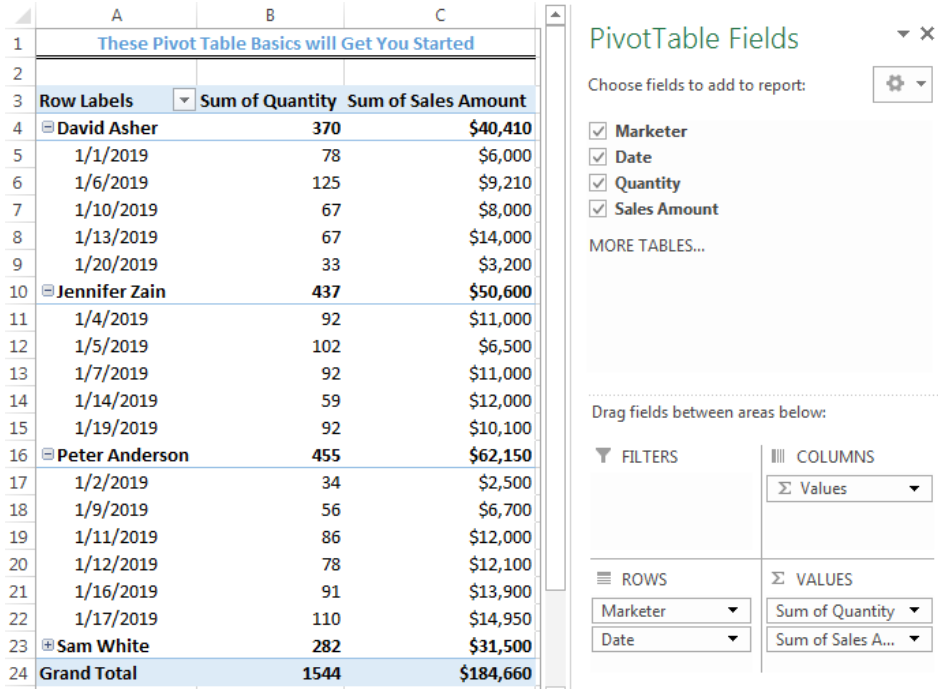The height and width of the screenshot is (698, 938).
Task: Toggle the Quantity field checkbox
Action: click(x=599, y=182)
